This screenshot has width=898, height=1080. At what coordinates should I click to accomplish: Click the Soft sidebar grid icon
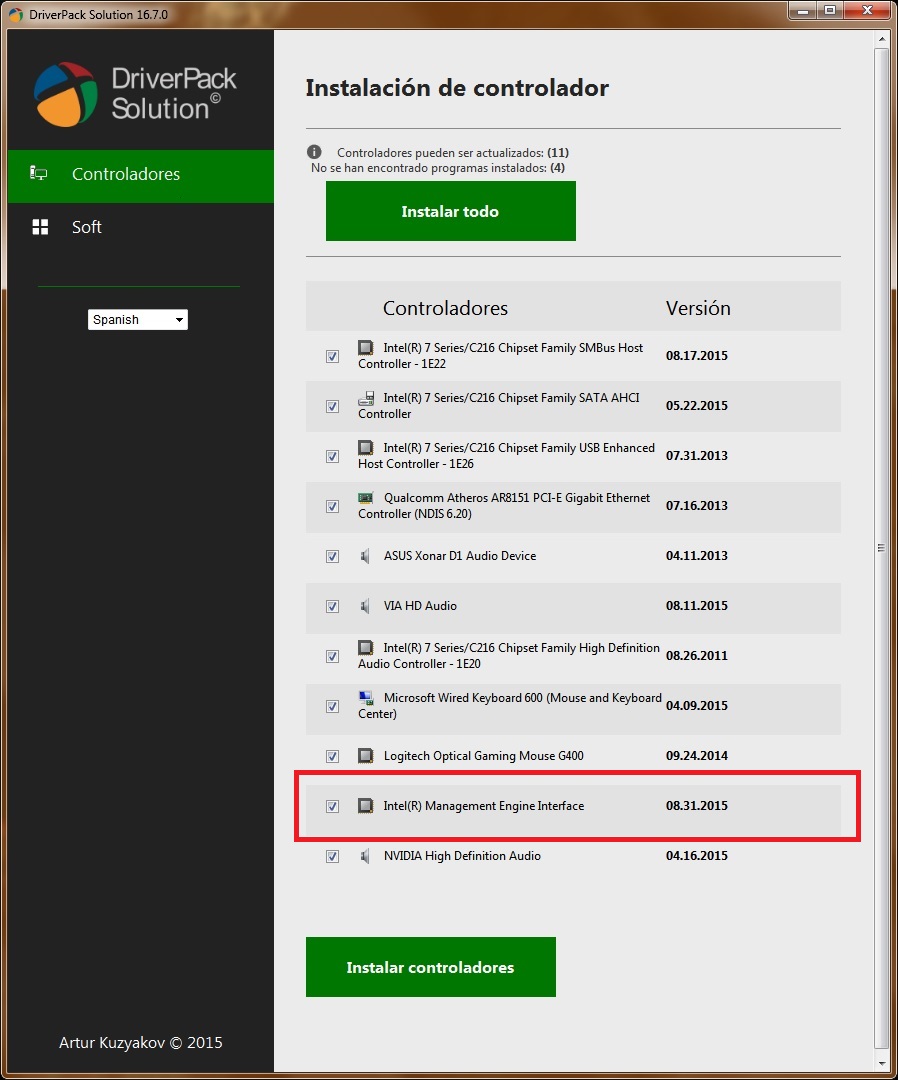pos(40,227)
